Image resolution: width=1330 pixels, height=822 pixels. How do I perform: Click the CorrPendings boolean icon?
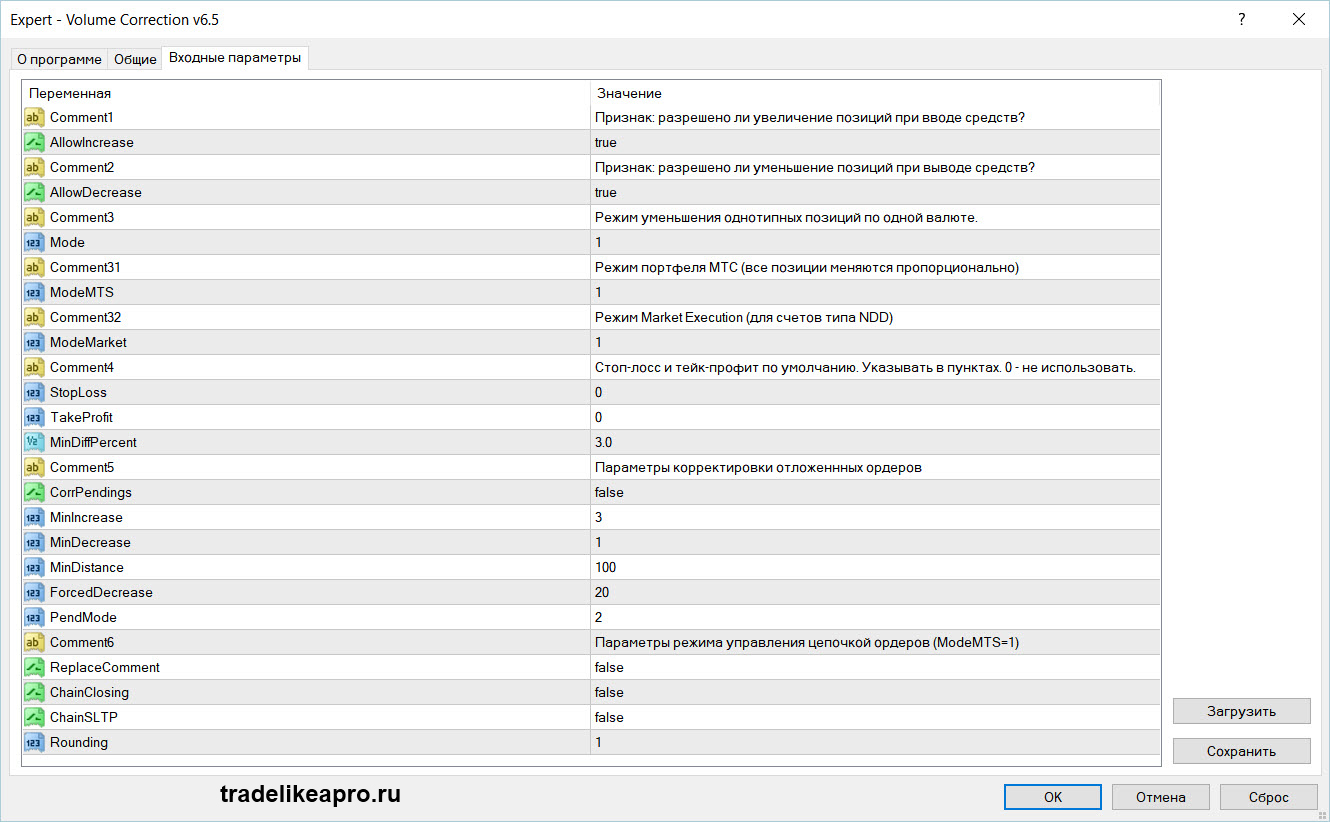[34, 492]
